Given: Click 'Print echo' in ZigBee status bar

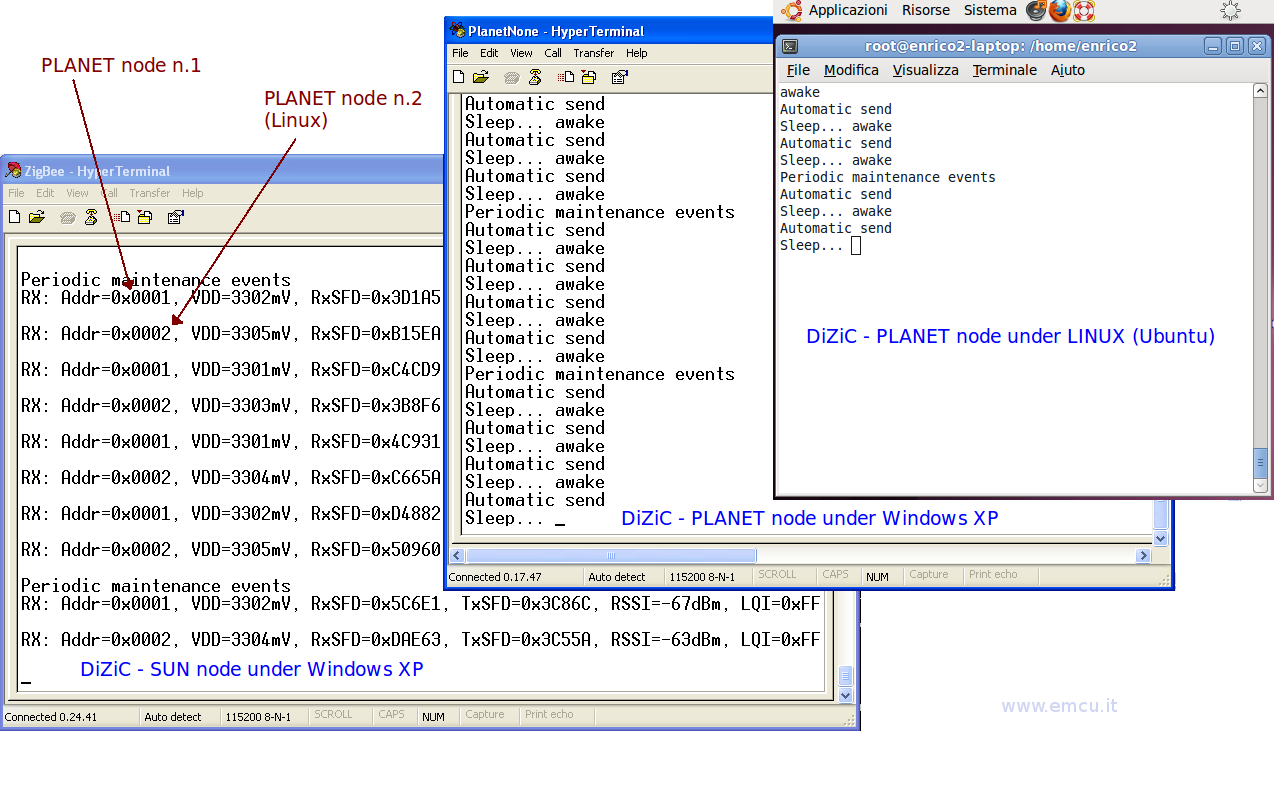Looking at the screenshot, I should (x=549, y=715).
